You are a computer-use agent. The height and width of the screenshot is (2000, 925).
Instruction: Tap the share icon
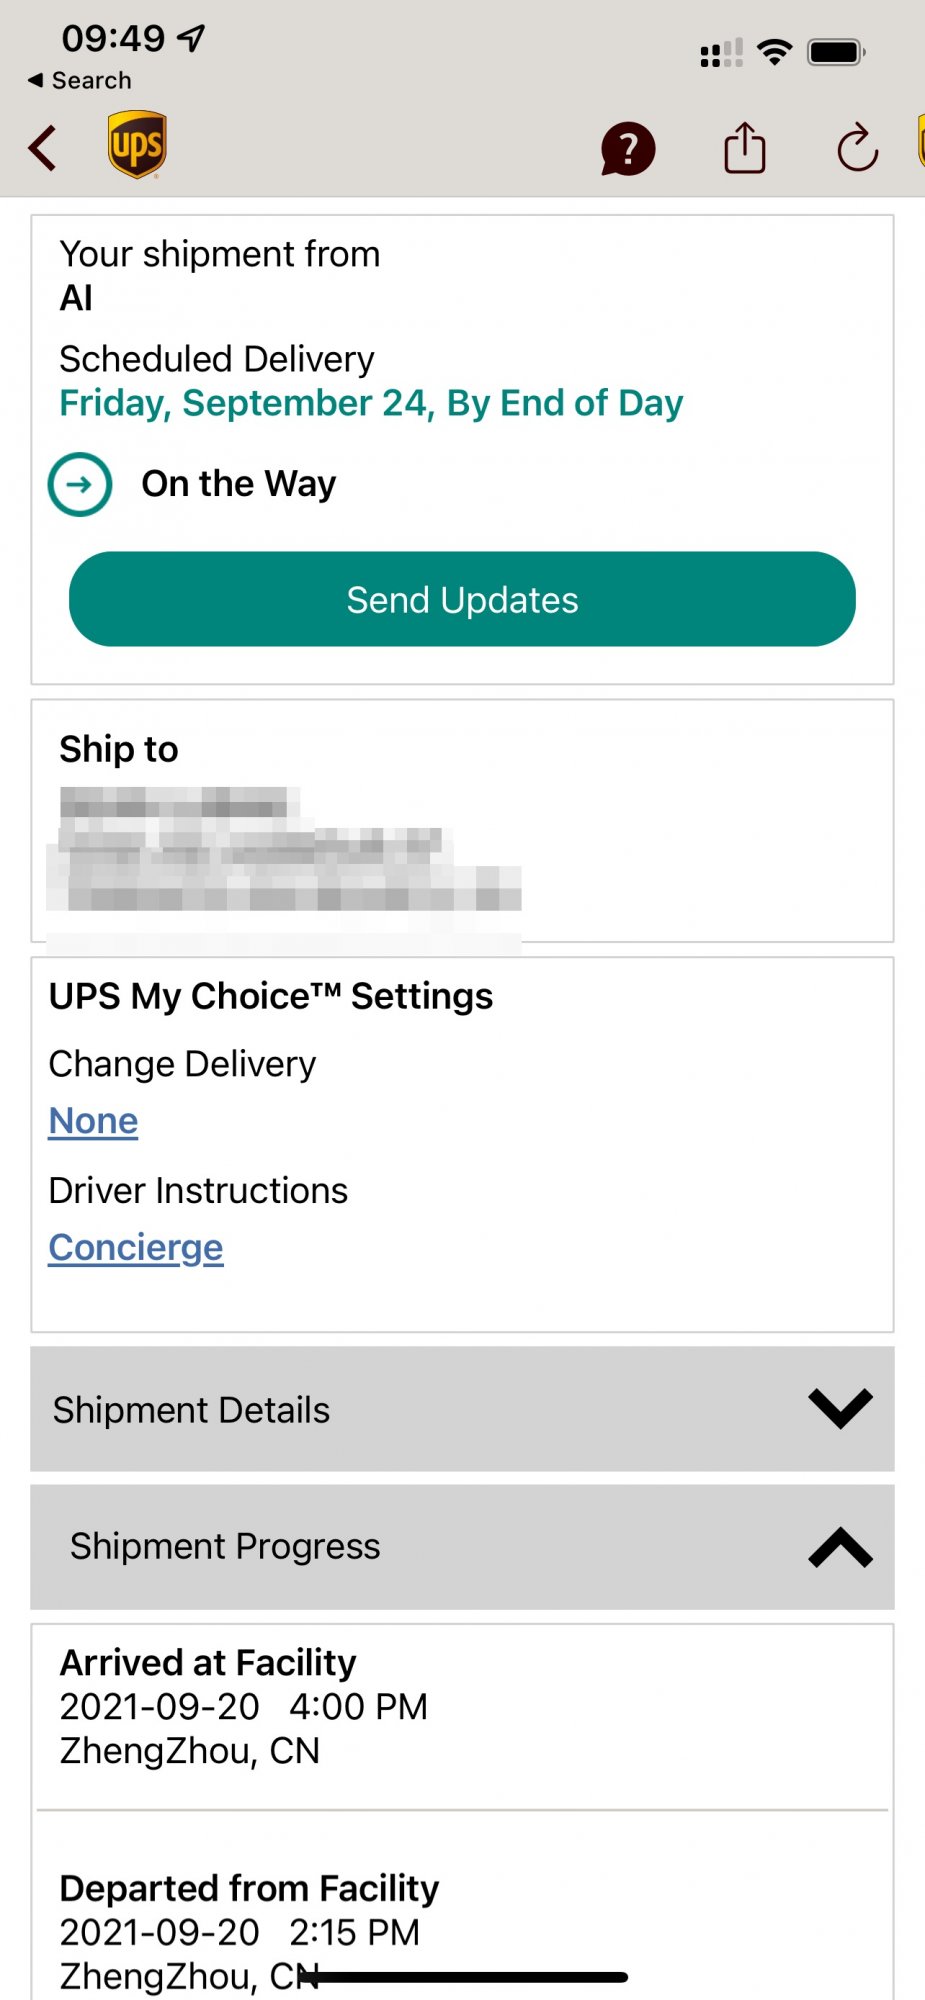pos(744,148)
